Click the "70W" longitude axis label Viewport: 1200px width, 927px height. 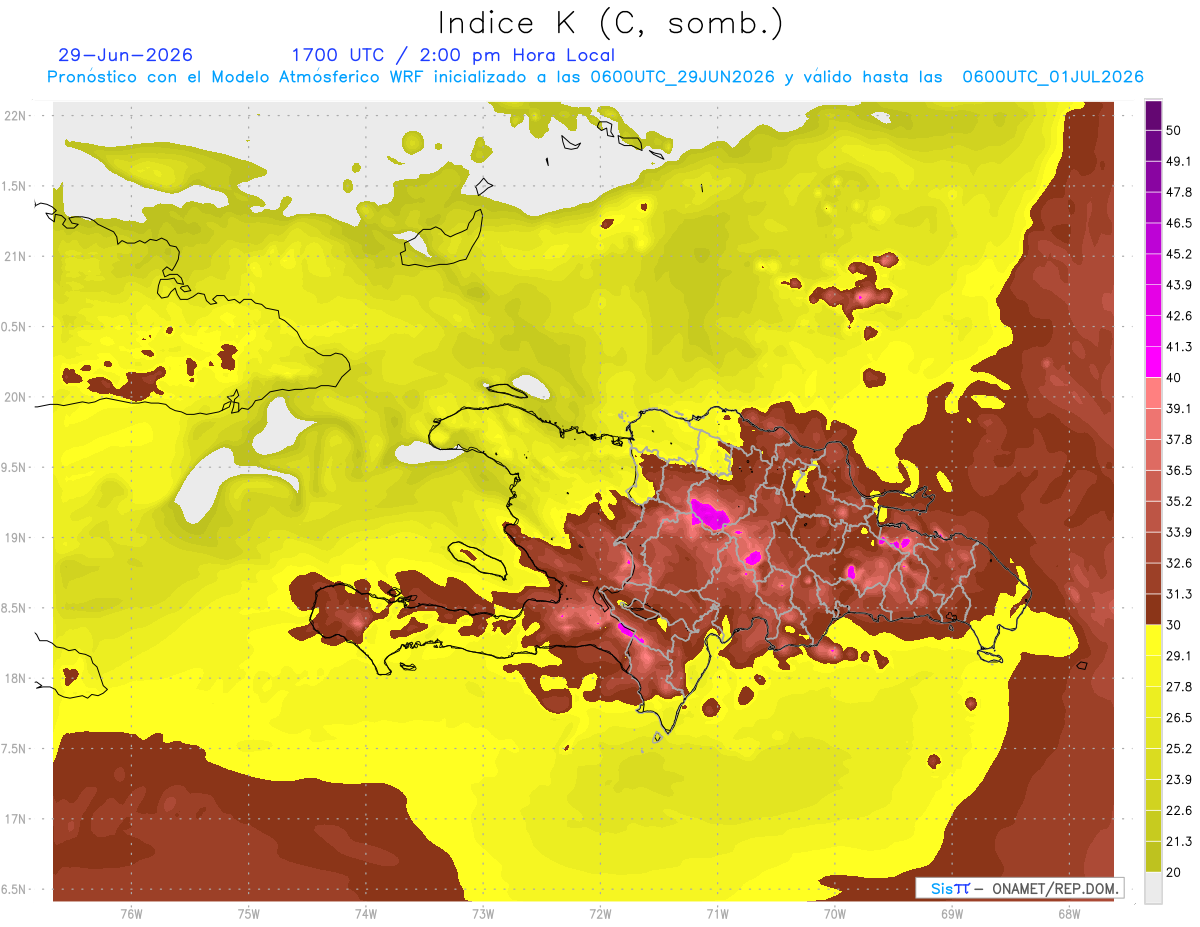[x=835, y=913]
